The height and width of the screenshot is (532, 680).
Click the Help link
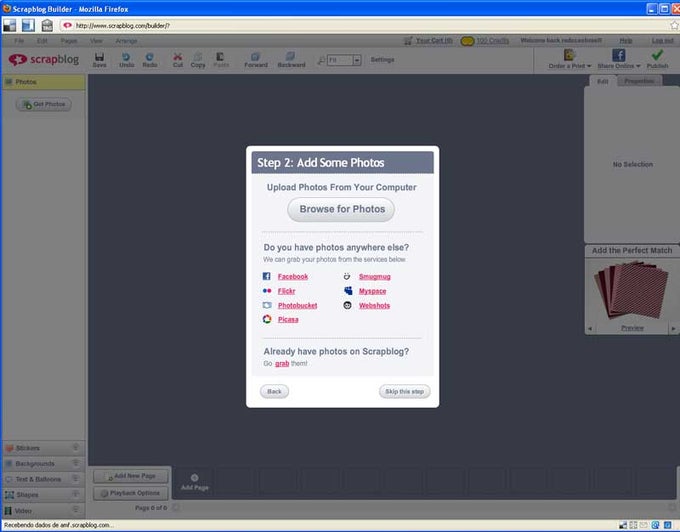click(625, 41)
